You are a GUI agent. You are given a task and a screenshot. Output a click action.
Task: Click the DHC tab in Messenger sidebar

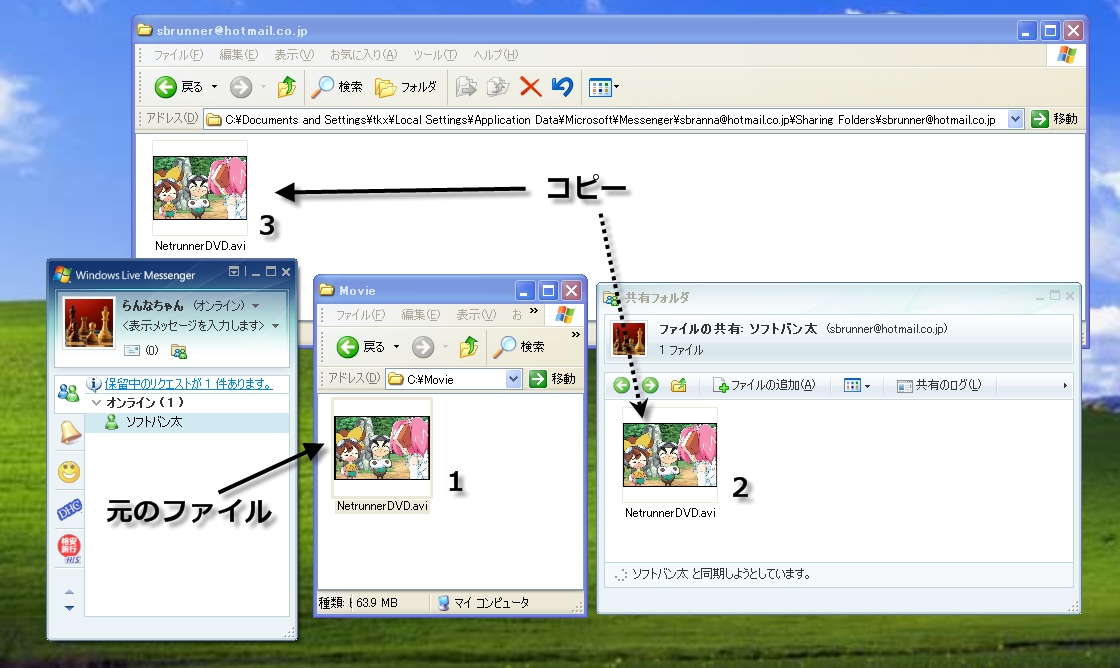click(x=69, y=510)
